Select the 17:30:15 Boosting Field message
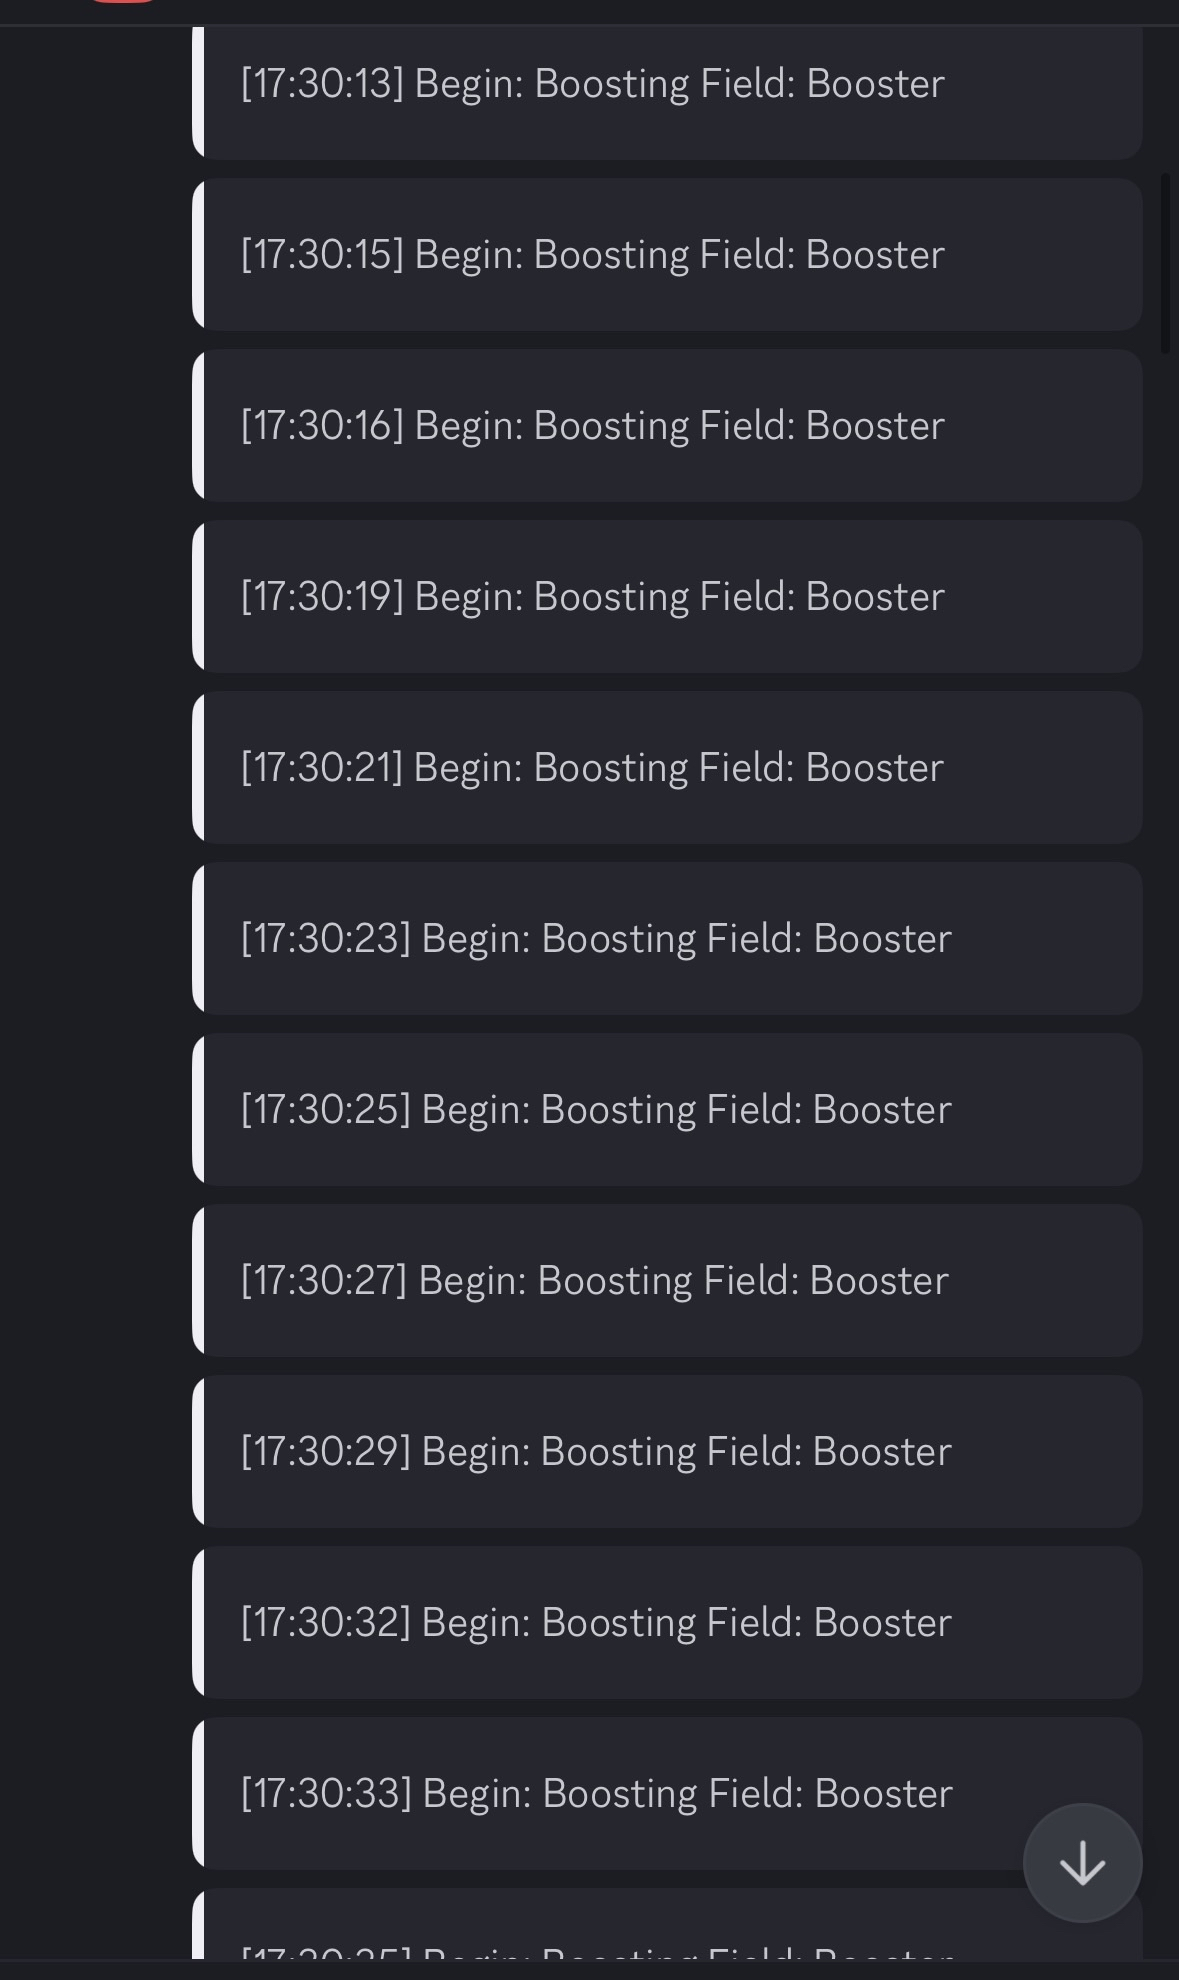 point(667,254)
